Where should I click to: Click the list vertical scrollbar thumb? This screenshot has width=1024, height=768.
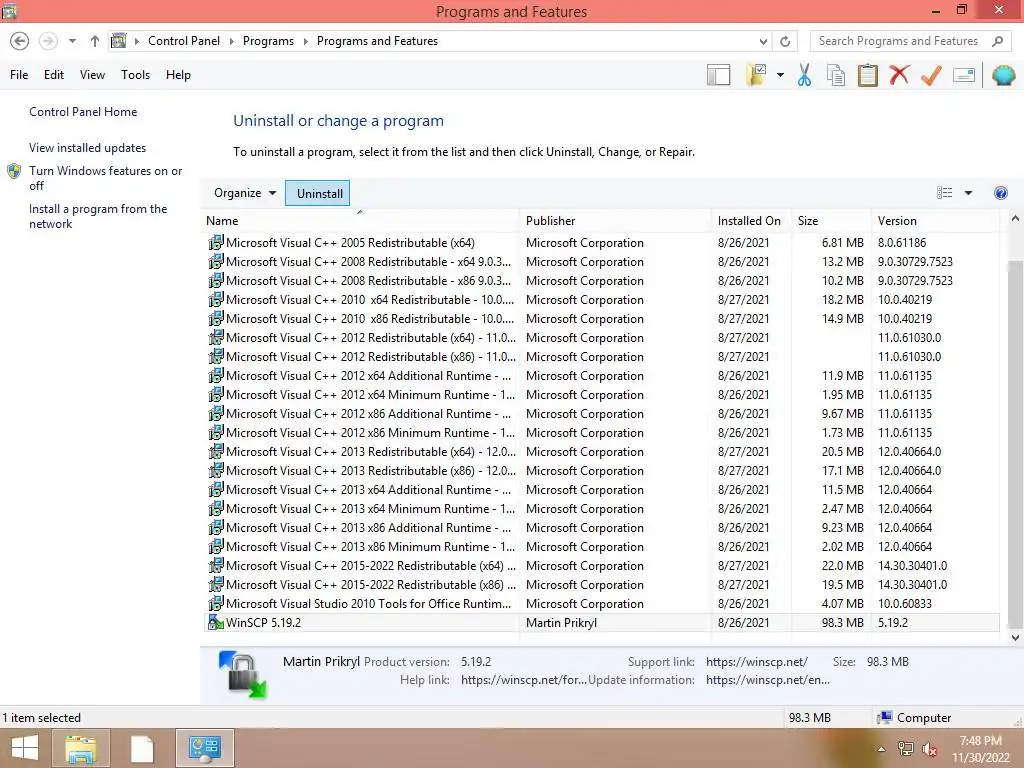(1014, 444)
